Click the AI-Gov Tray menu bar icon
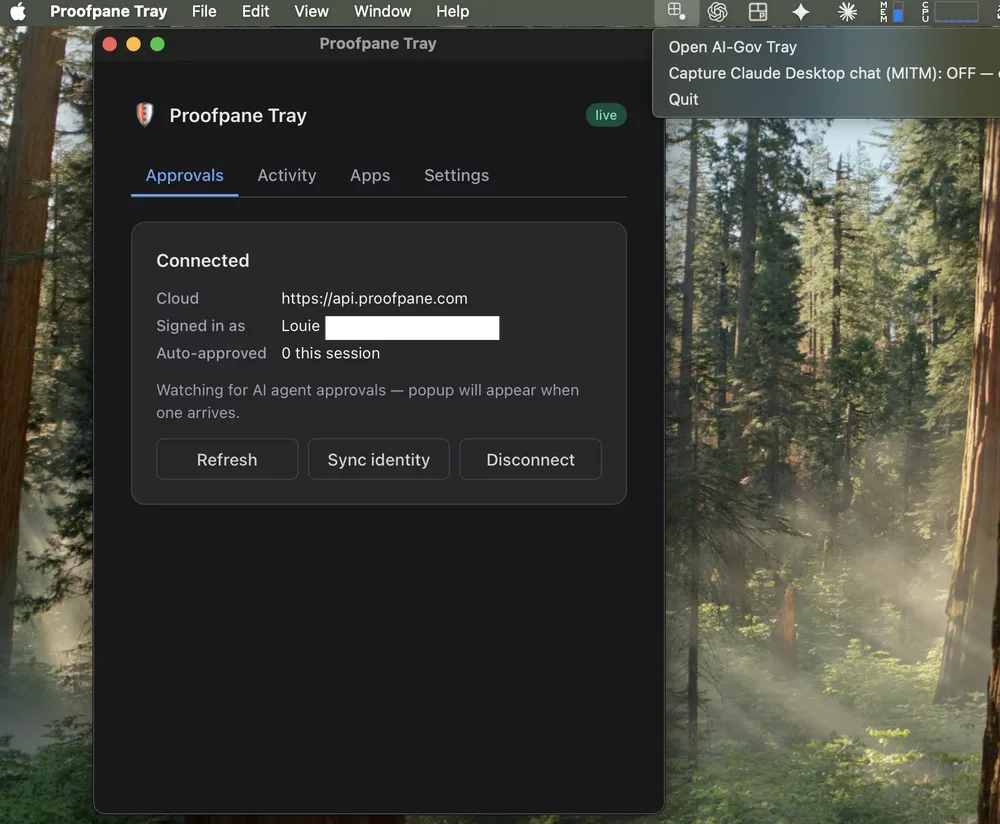 pos(676,11)
